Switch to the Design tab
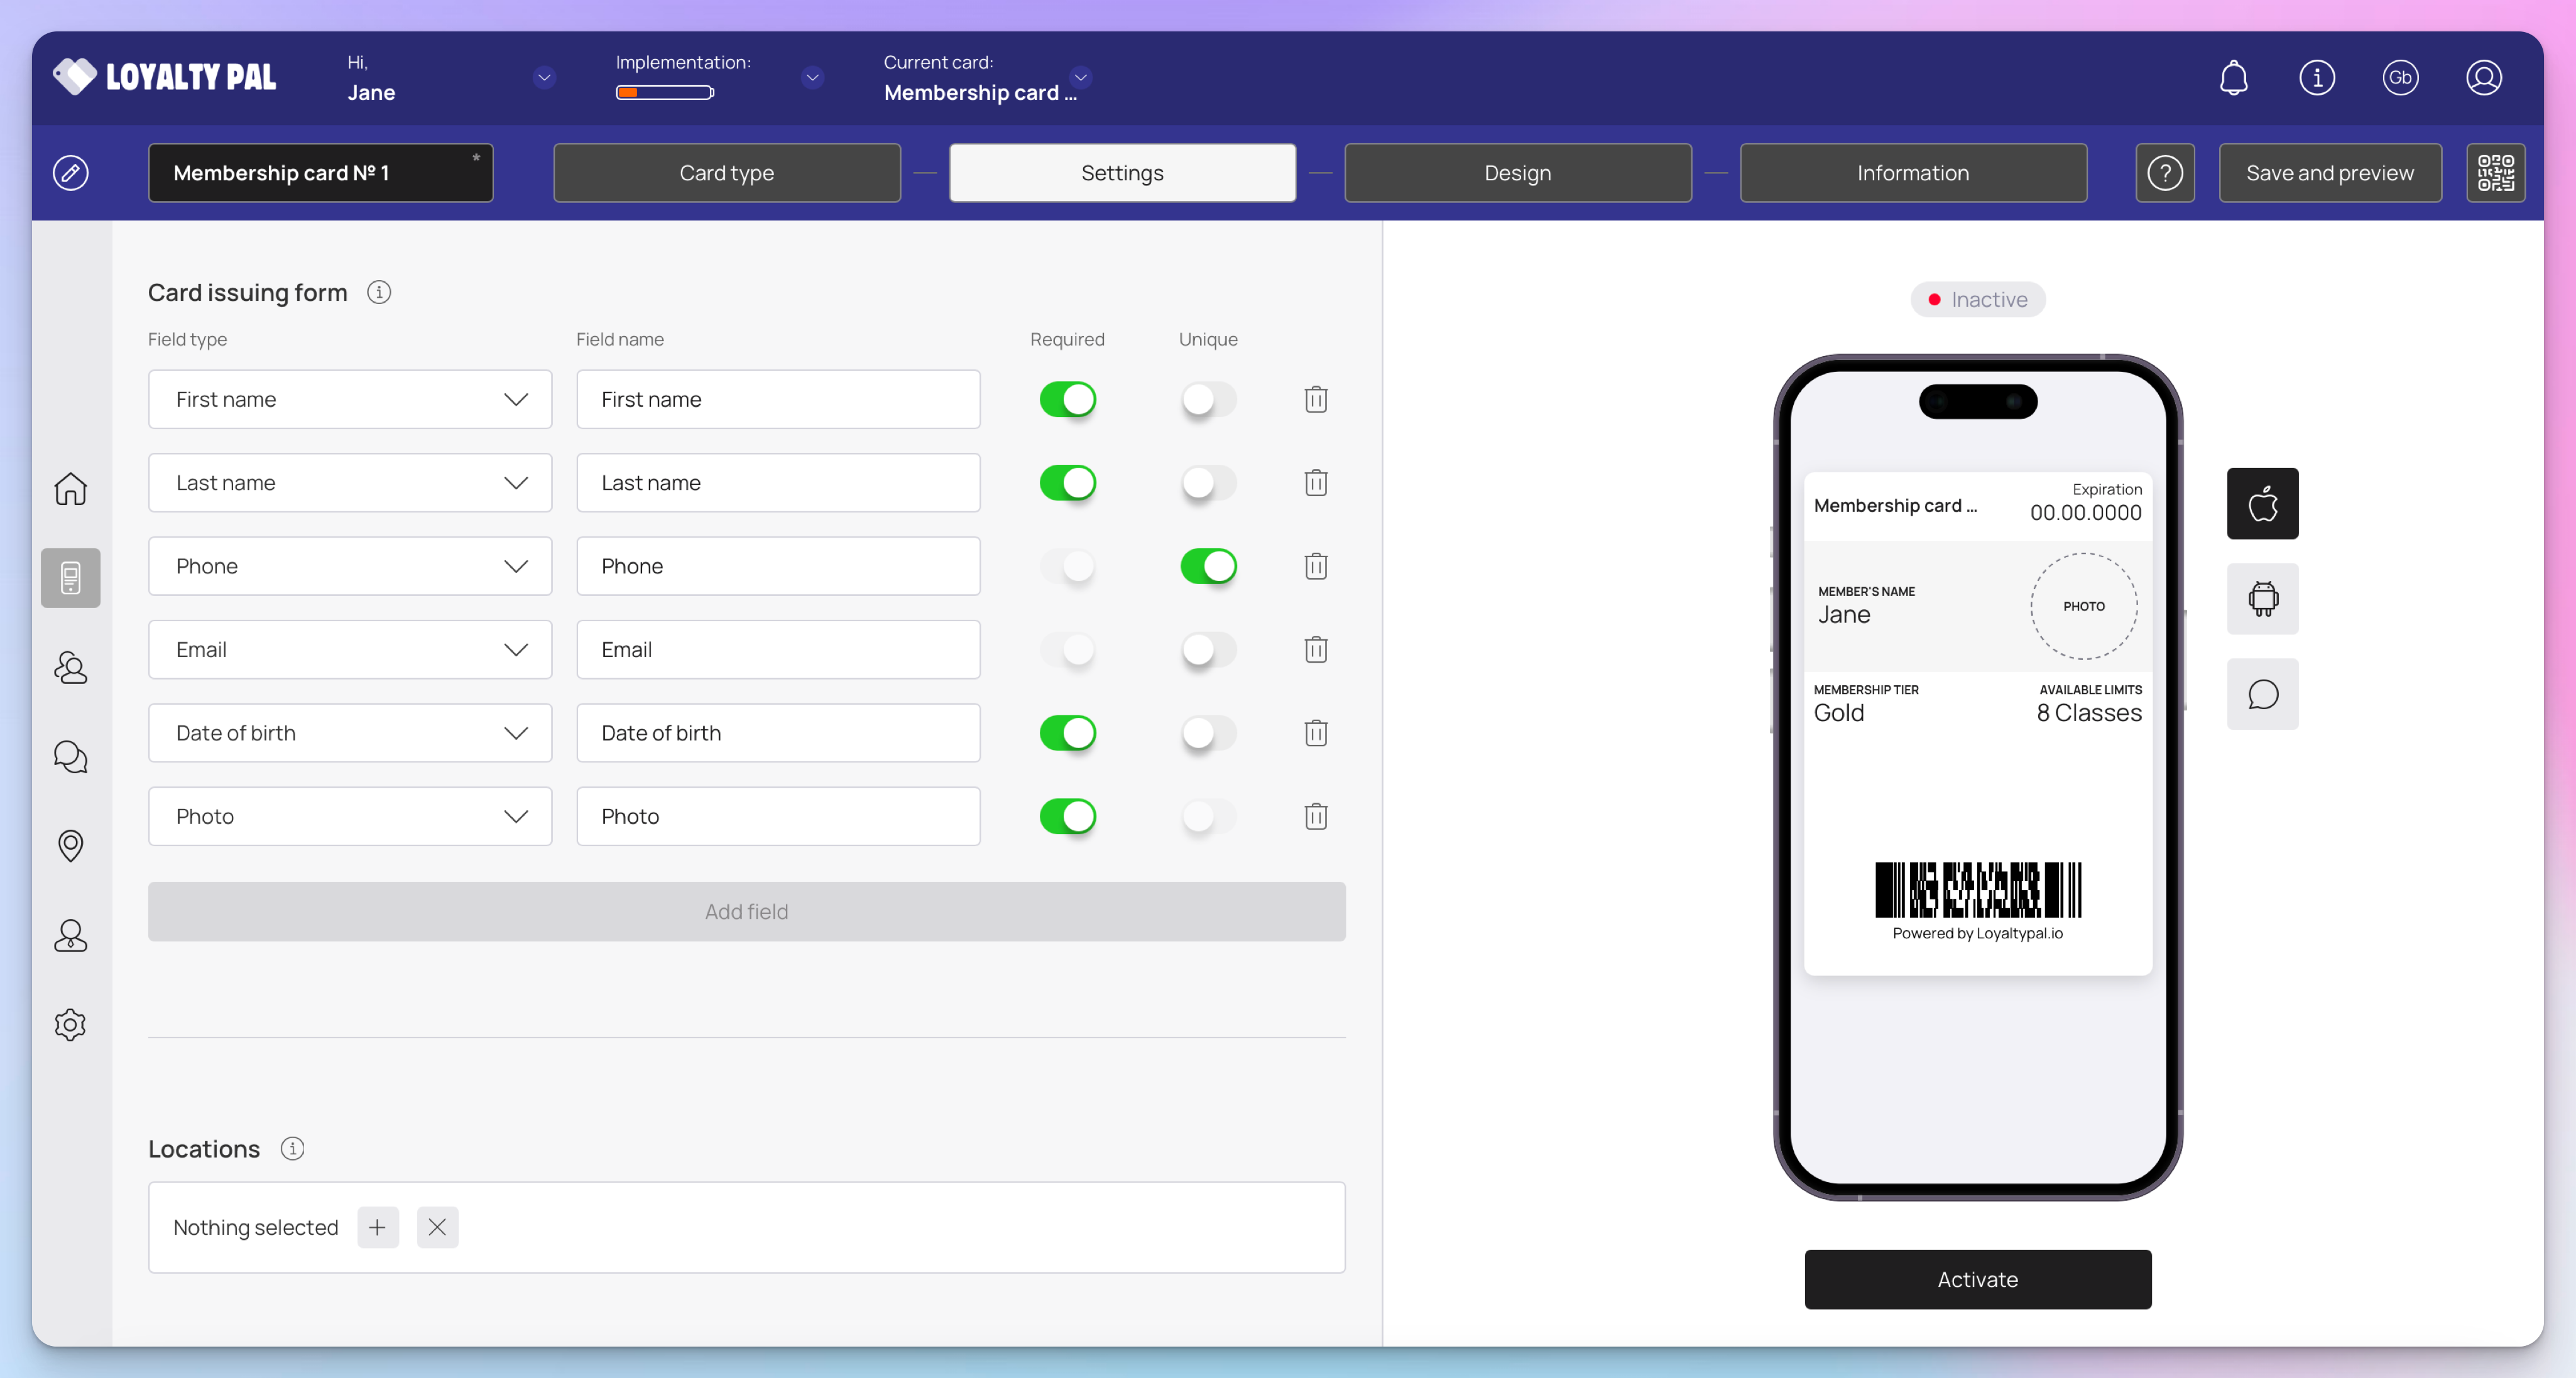2576x1378 pixels. click(1517, 173)
